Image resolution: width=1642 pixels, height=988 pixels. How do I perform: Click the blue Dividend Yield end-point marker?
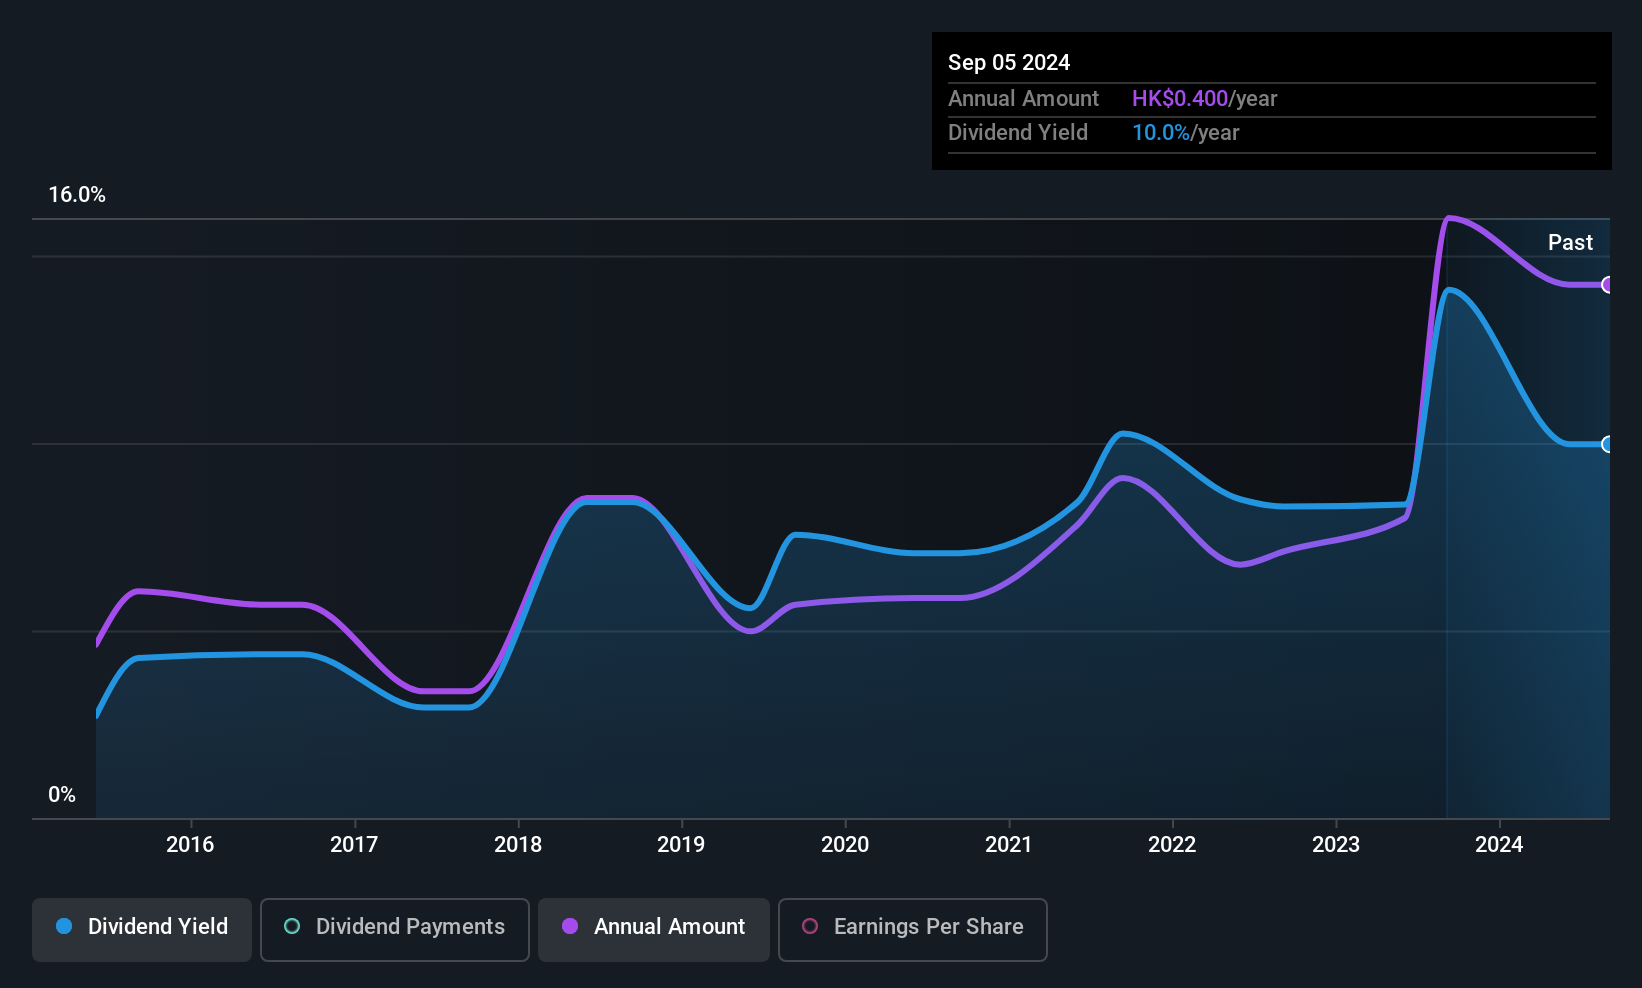[1607, 444]
